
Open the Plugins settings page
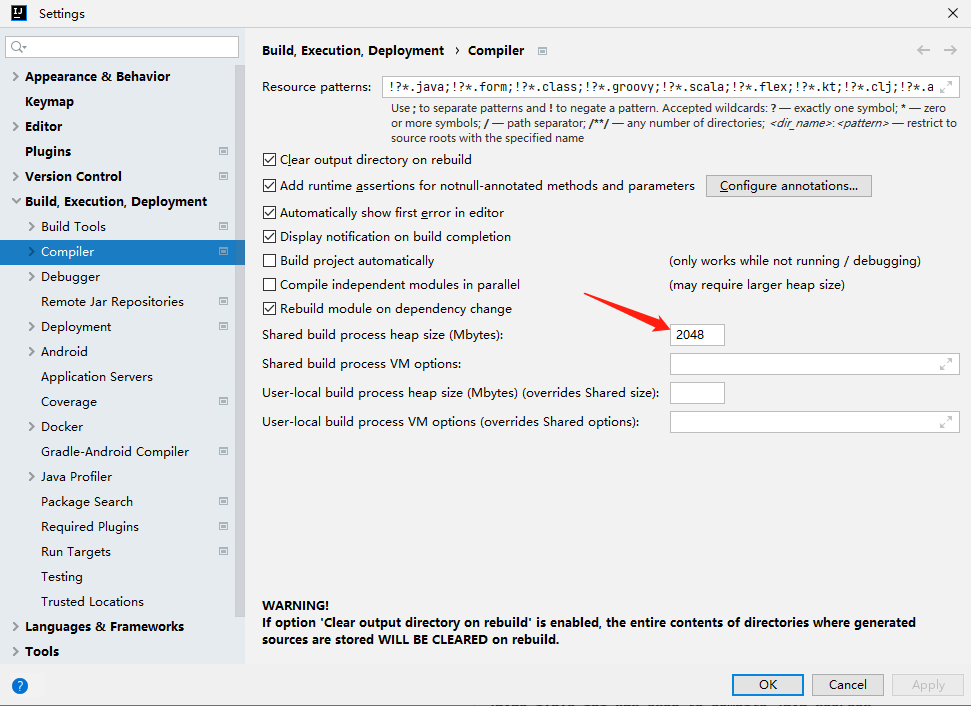click(48, 151)
